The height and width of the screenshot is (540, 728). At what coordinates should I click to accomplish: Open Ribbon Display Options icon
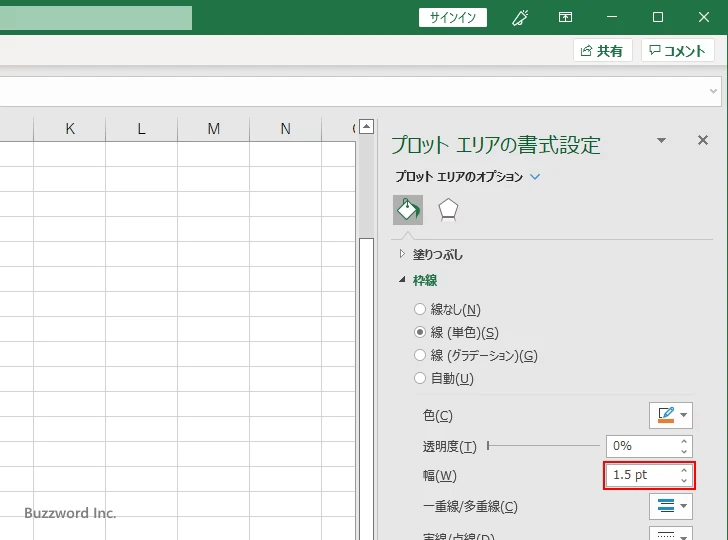pyautogui.click(x=565, y=17)
